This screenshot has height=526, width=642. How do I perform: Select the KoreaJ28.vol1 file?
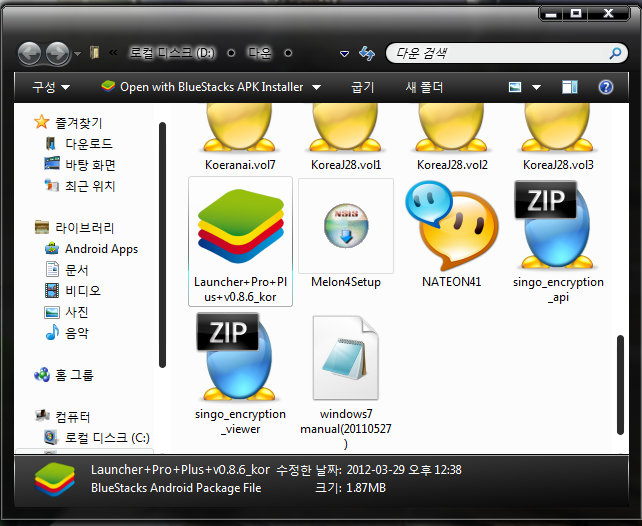point(346,138)
